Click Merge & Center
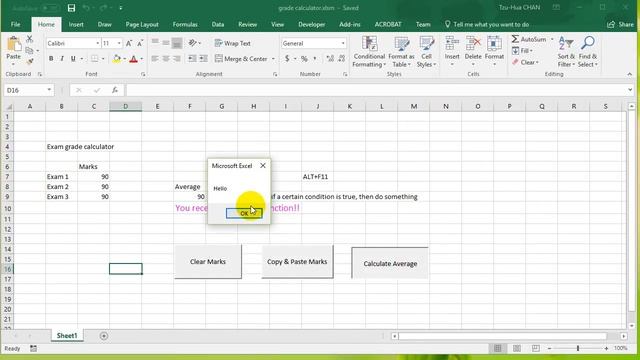This screenshot has width=640, height=360. coord(241,59)
